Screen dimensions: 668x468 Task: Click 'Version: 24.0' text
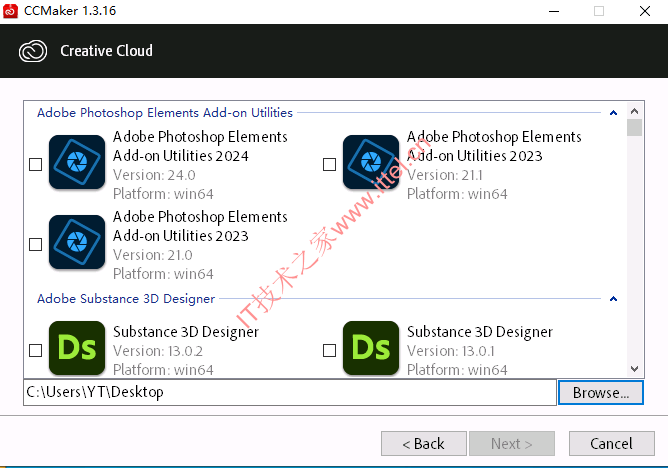[x=154, y=175]
